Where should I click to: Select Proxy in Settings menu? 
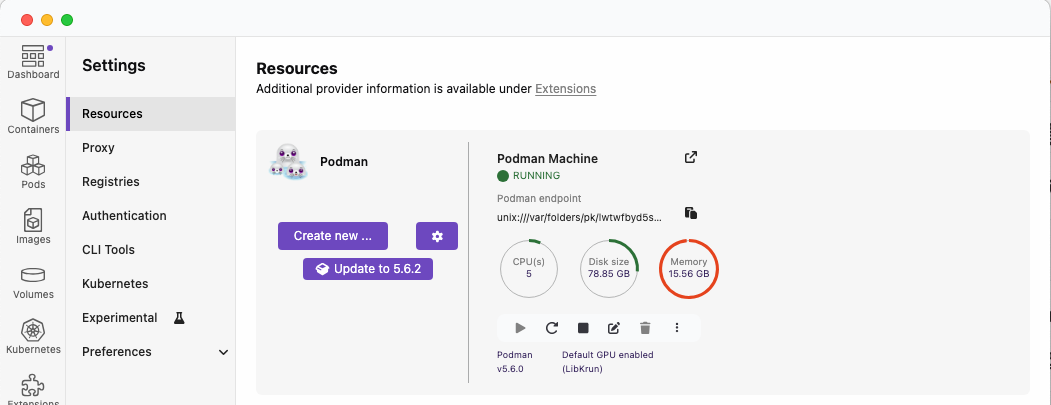tap(98, 148)
